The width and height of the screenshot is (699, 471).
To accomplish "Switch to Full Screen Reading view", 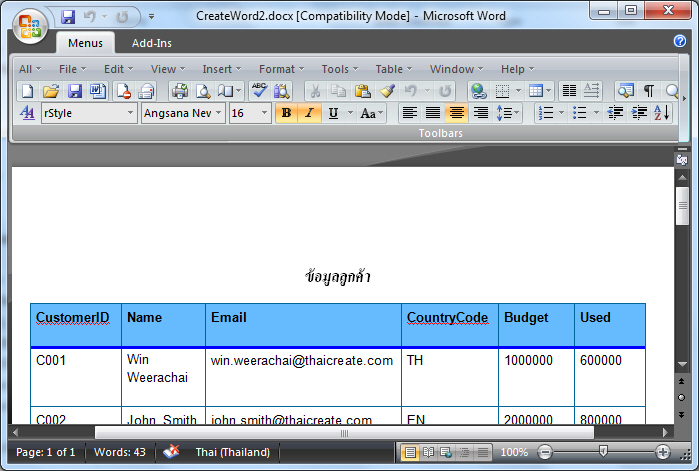I will [428, 452].
